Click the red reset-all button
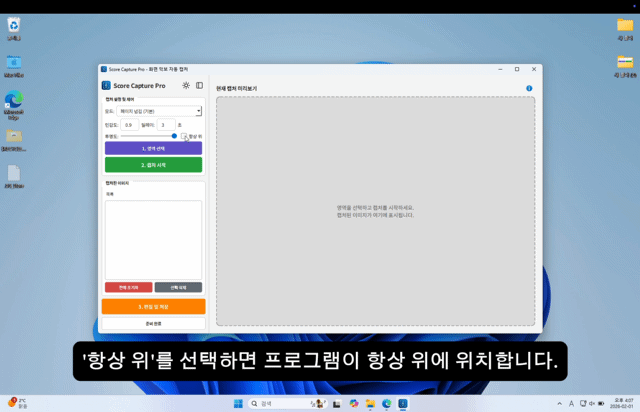Image resolution: width=640 pixels, height=412 pixels. click(128, 287)
